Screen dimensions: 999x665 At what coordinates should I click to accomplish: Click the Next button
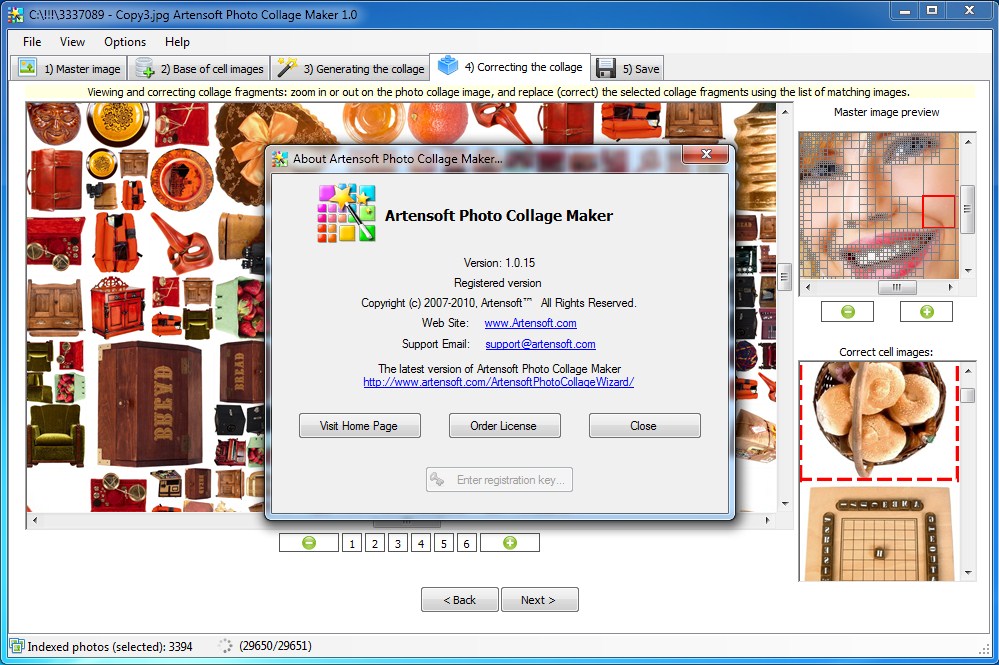pyautogui.click(x=539, y=599)
